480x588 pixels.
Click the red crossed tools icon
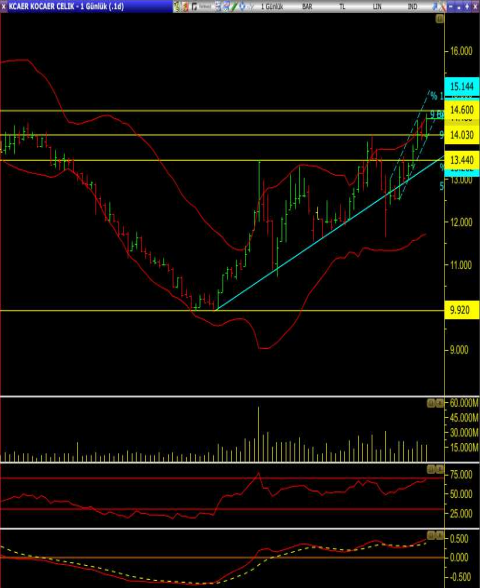click(x=443, y=6)
